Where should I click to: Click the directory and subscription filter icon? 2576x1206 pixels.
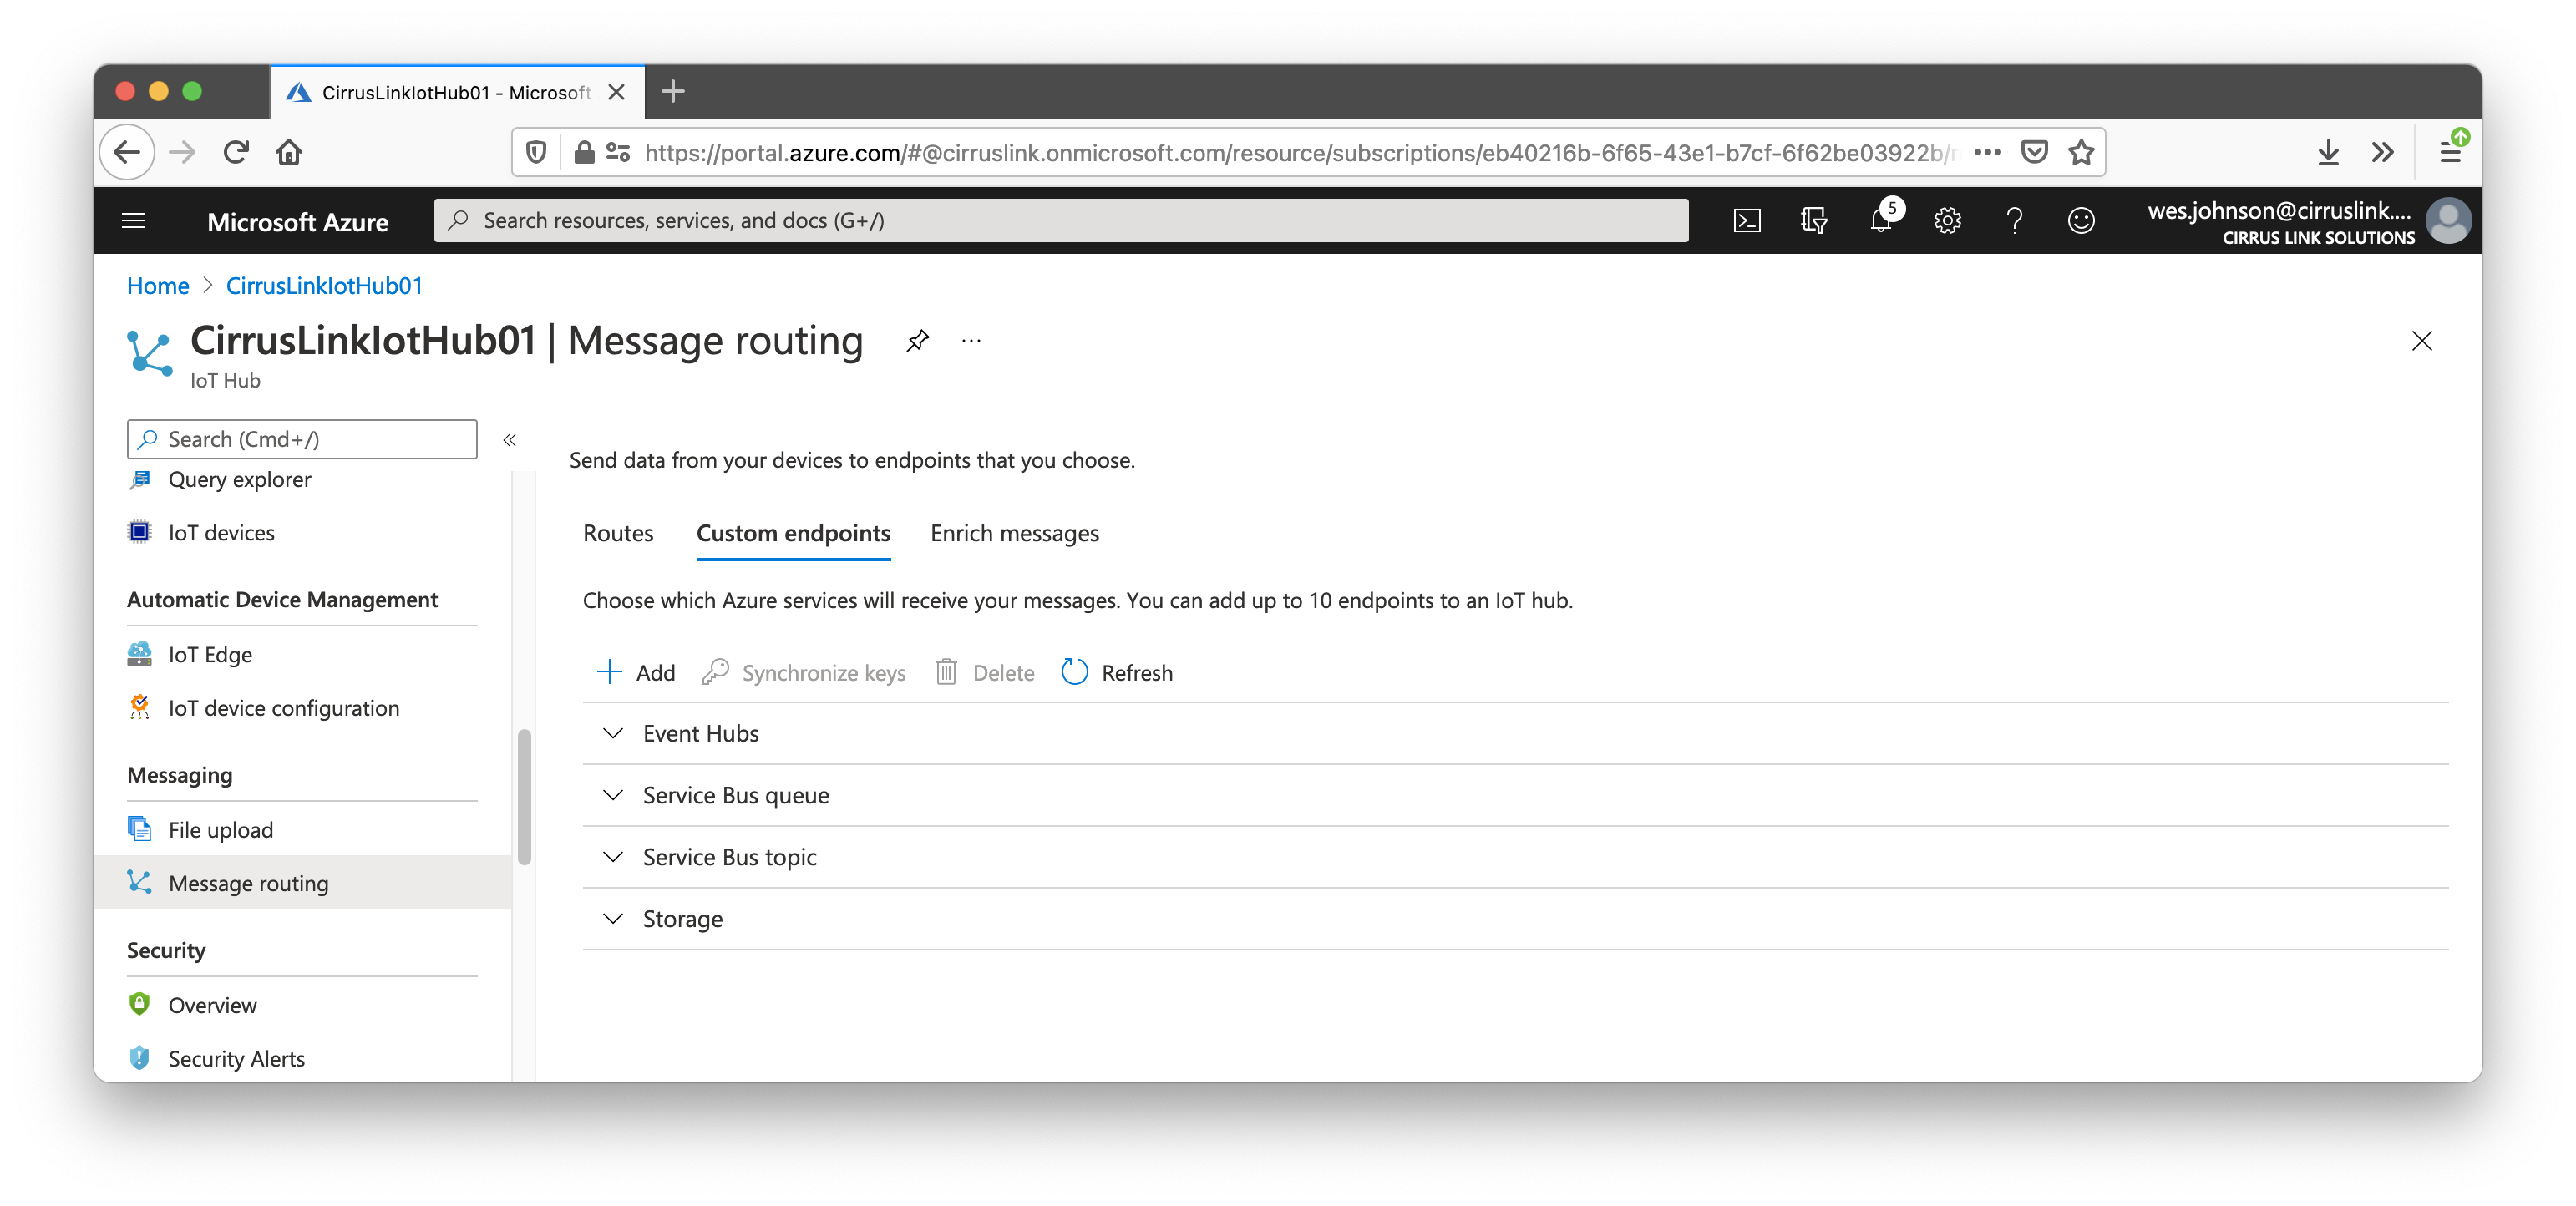point(1813,221)
